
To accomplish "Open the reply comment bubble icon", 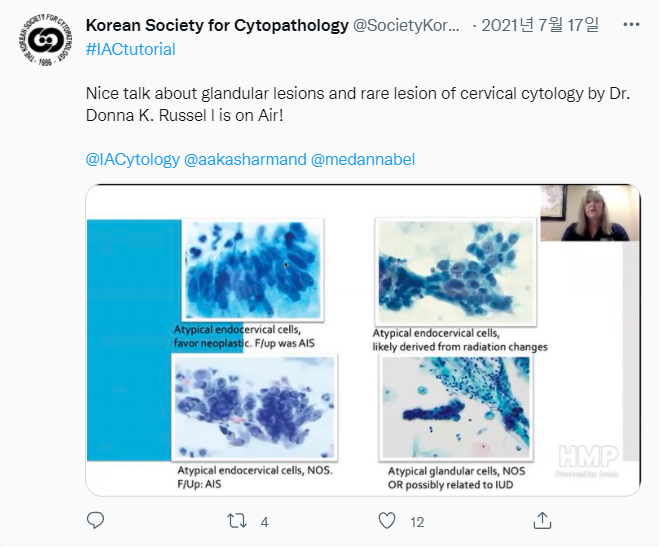I will click(x=95, y=521).
